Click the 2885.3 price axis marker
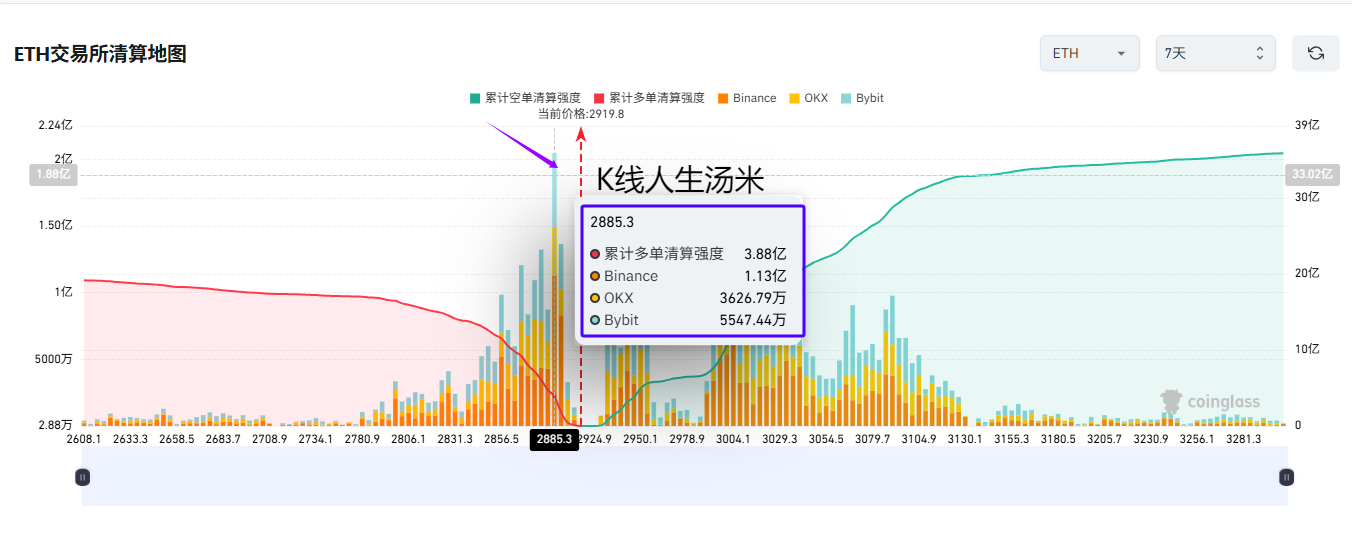Viewport: 1352px width, 535px height. pos(554,440)
